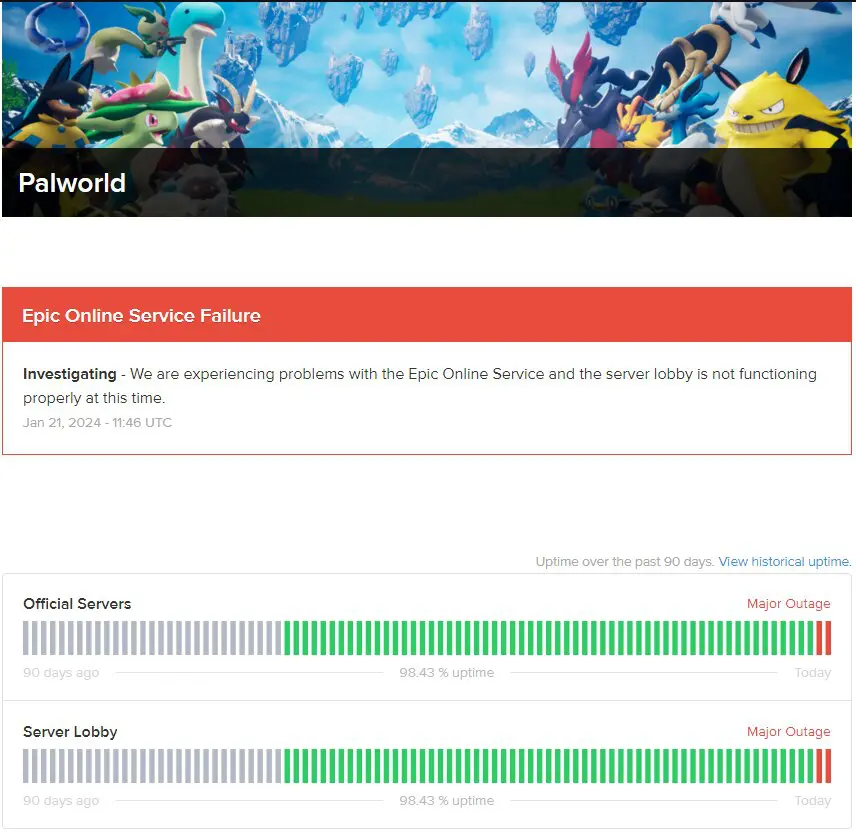Screen dimensions: 856x833
Task: Click the uptime percentage under Official Servers
Action: click(x=447, y=673)
